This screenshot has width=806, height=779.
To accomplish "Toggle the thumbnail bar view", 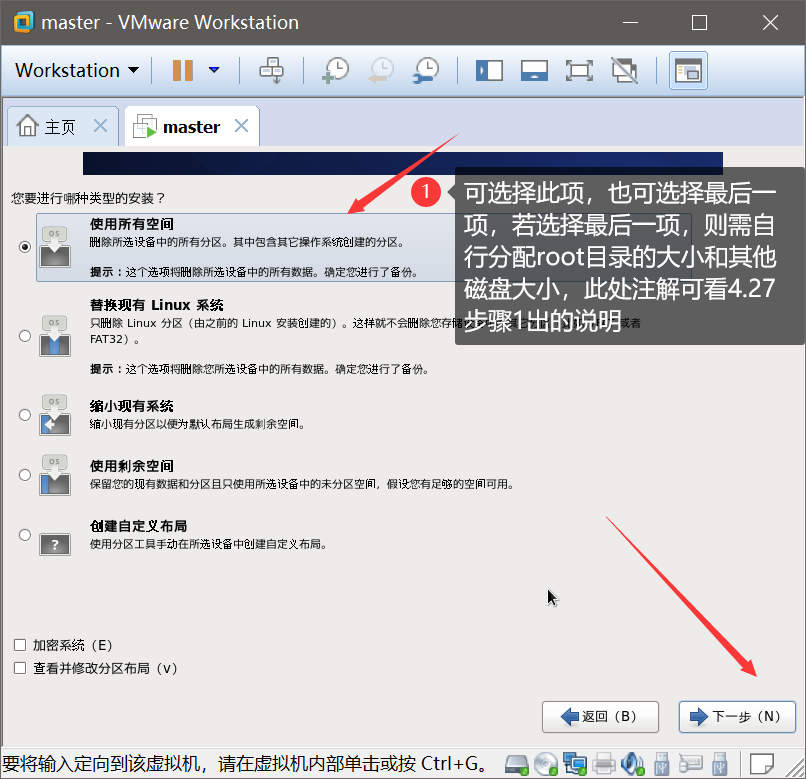I will 535,70.
